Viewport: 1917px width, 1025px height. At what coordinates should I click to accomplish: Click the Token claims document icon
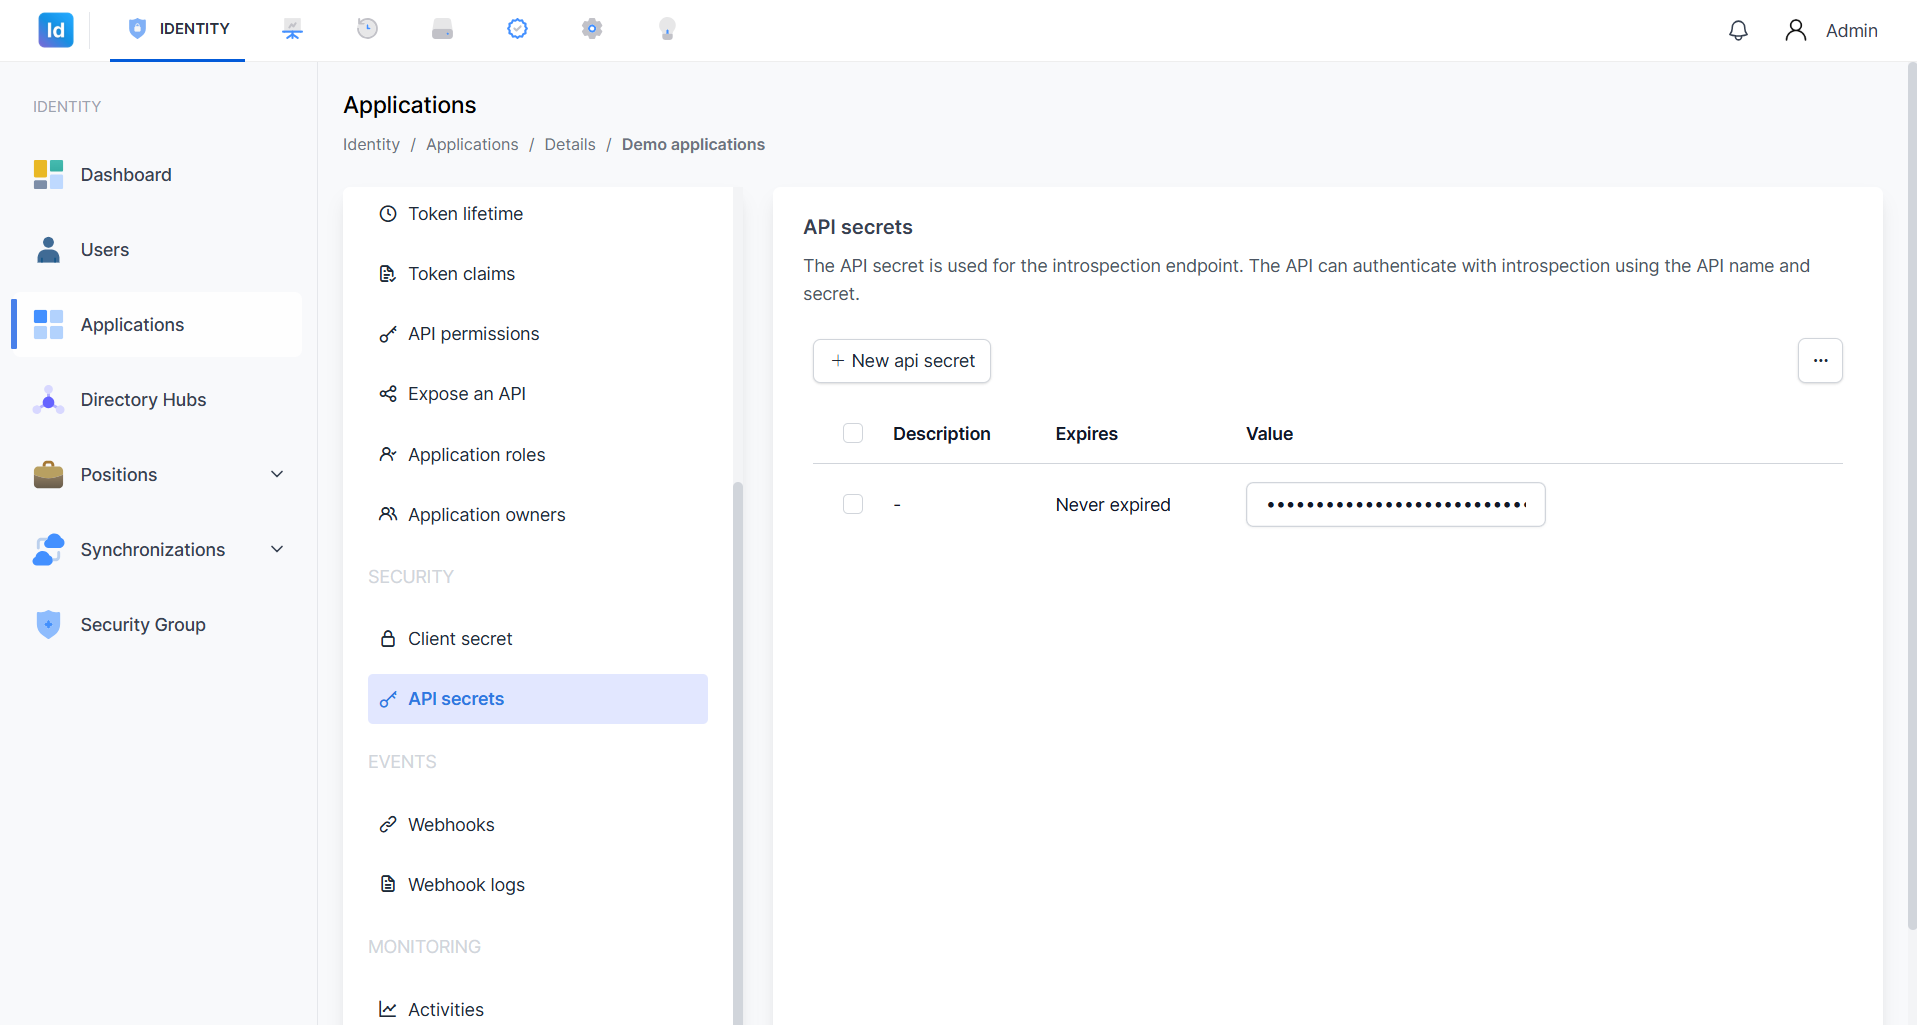[x=388, y=274]
